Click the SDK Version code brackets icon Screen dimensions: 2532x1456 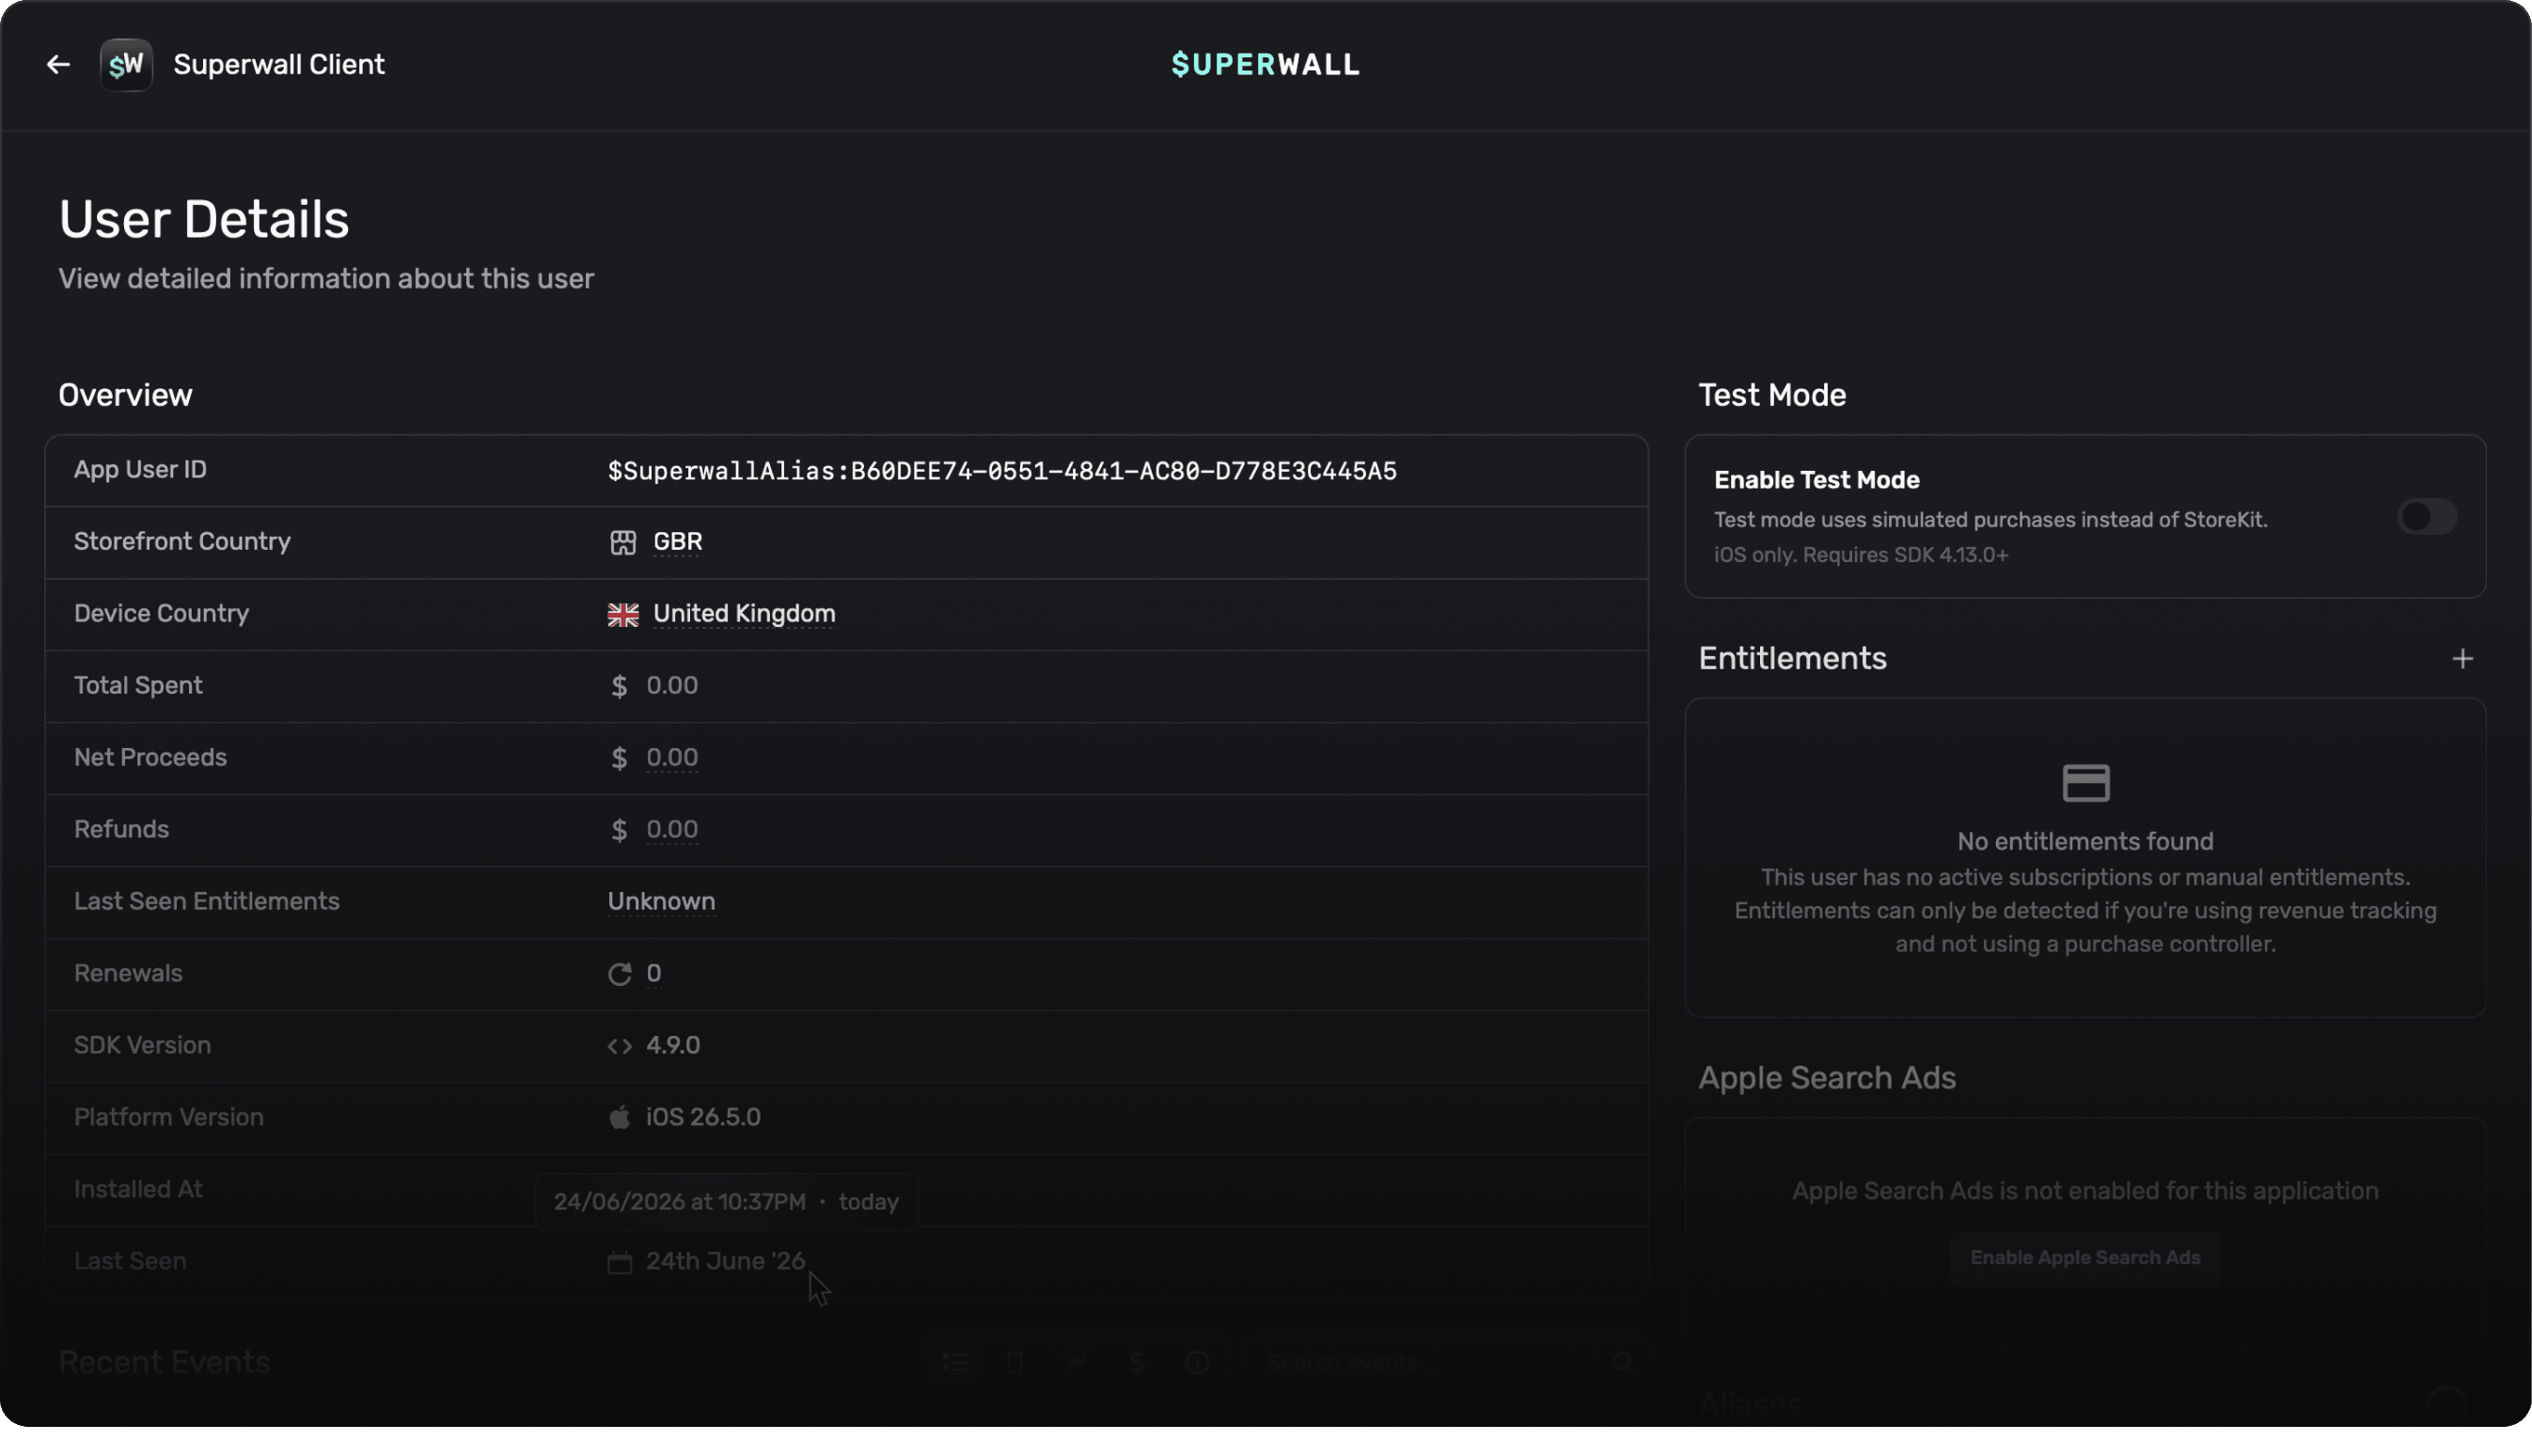pyautogui.click(x=619, y=1046)
